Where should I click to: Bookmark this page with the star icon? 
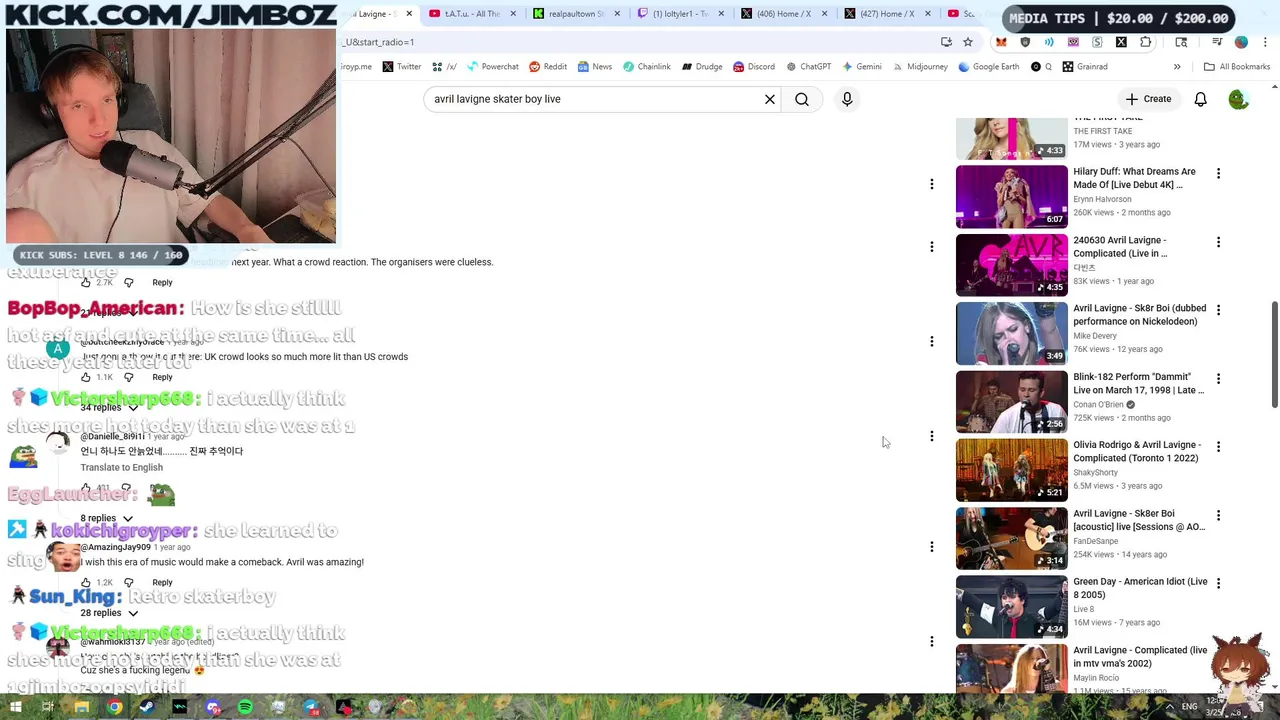(x=968, y=42)
